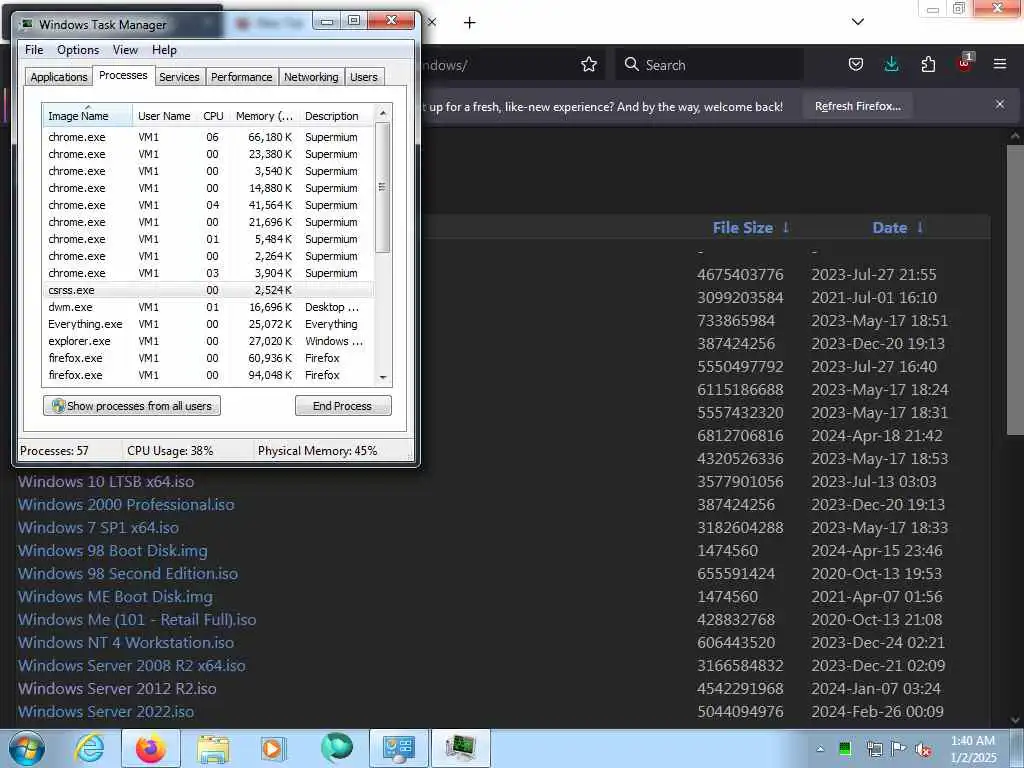Open Windows Explorer folder taskbar icon
The height and width of the screenshot is (768, 1024).
213,748
